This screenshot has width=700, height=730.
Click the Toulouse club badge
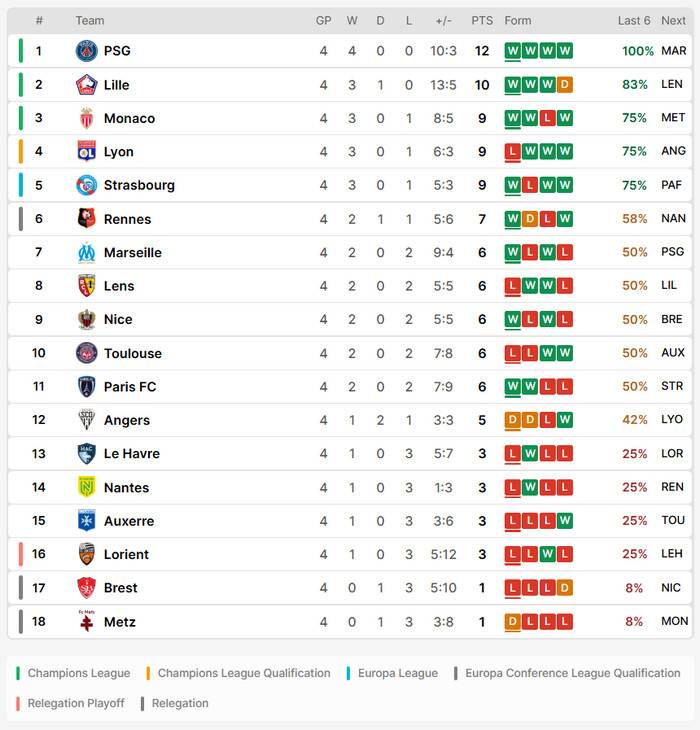87,353
